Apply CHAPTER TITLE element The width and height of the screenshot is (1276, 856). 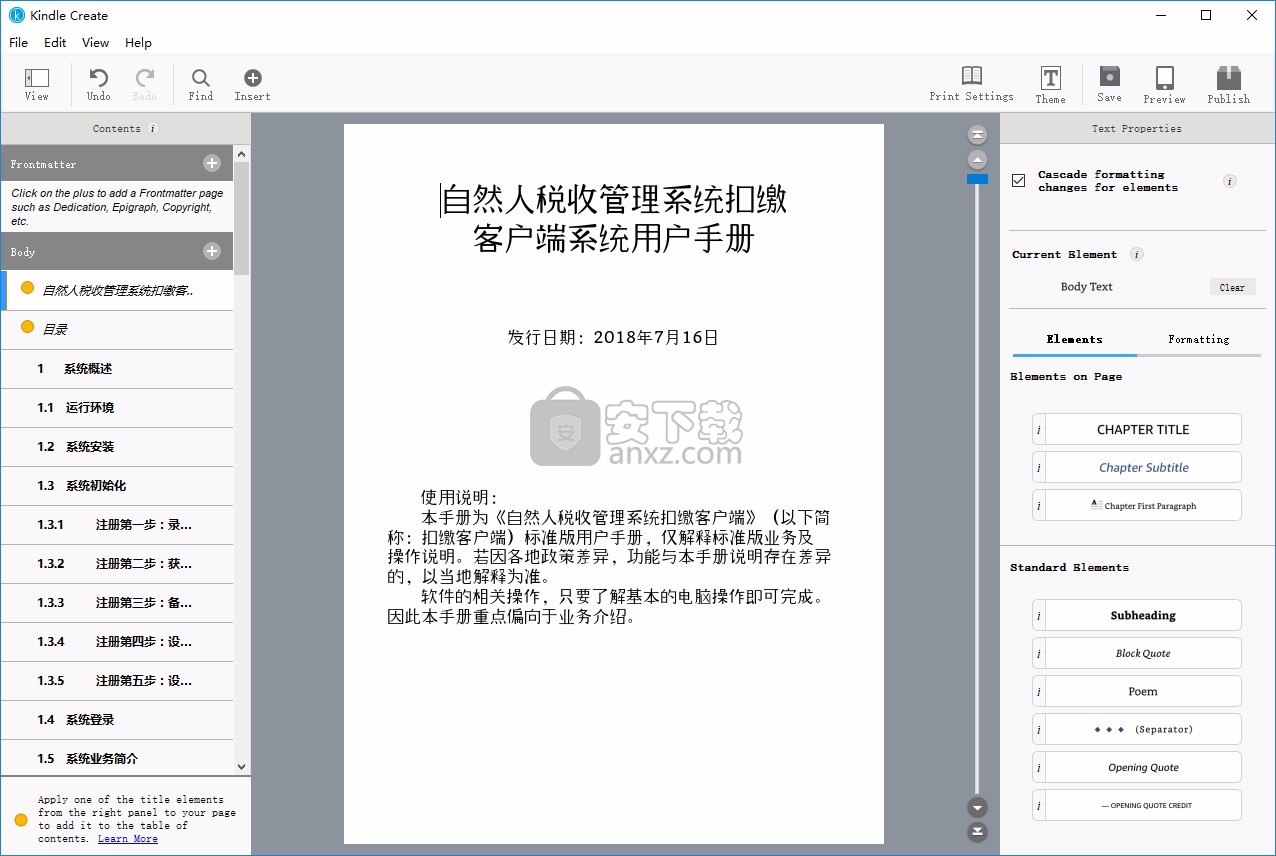point(1143,430)
